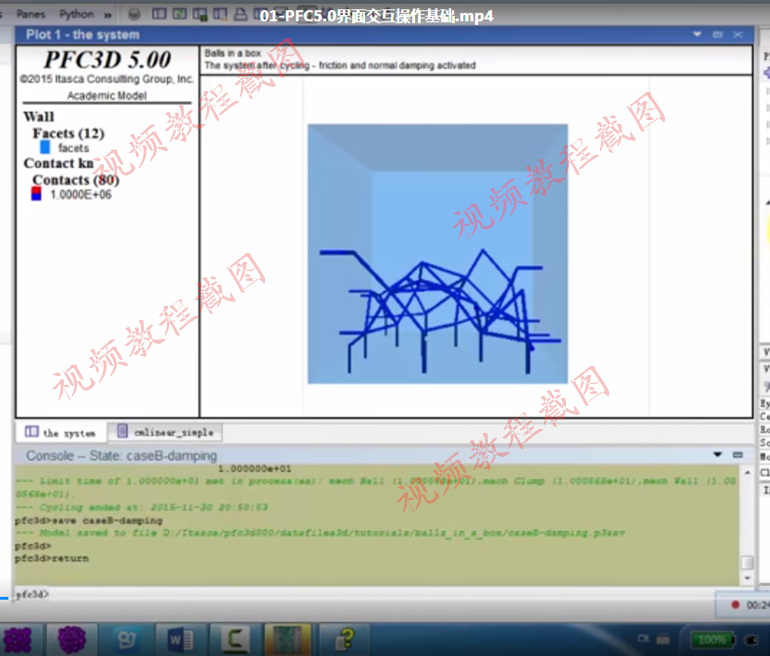Screen dimensions: 770x656
Task: Click the blue box model in the plot
Action: coord(438,254)
